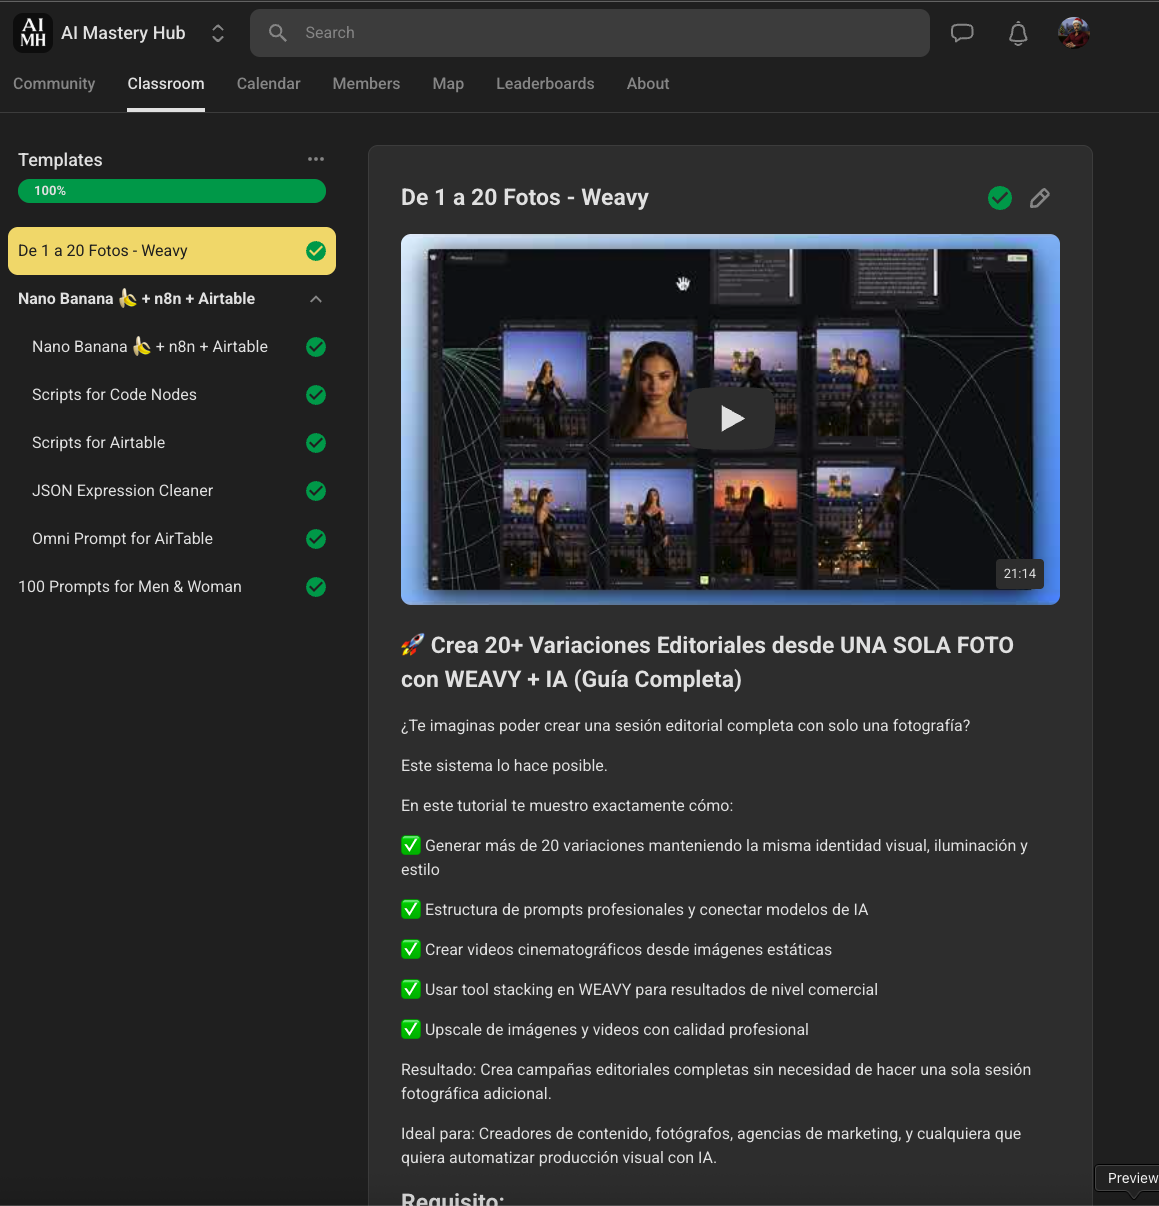Screen dimensions: 1159x1206
Task: Toggle checkmark for JSON Expression Cleaner
Action: [316, 491]
